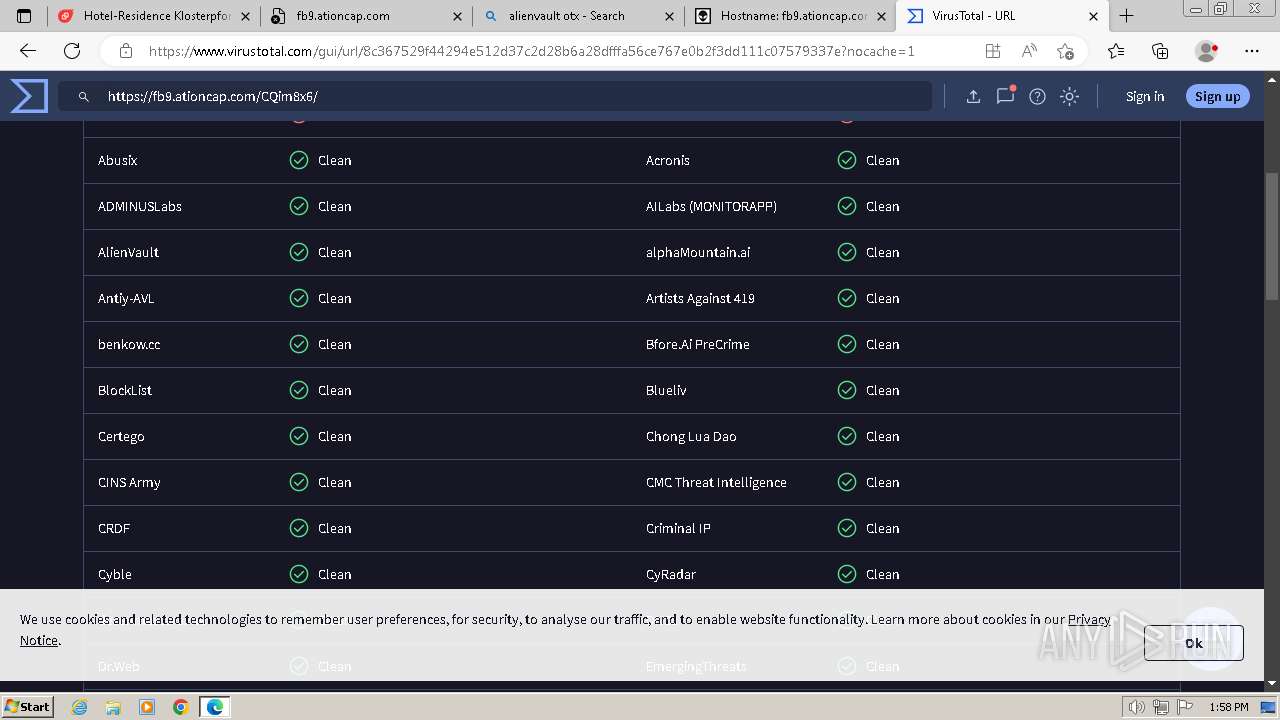Click the browser address bar URL
The width and height of the screenshot is (1280, 720).
coord(531,51)
